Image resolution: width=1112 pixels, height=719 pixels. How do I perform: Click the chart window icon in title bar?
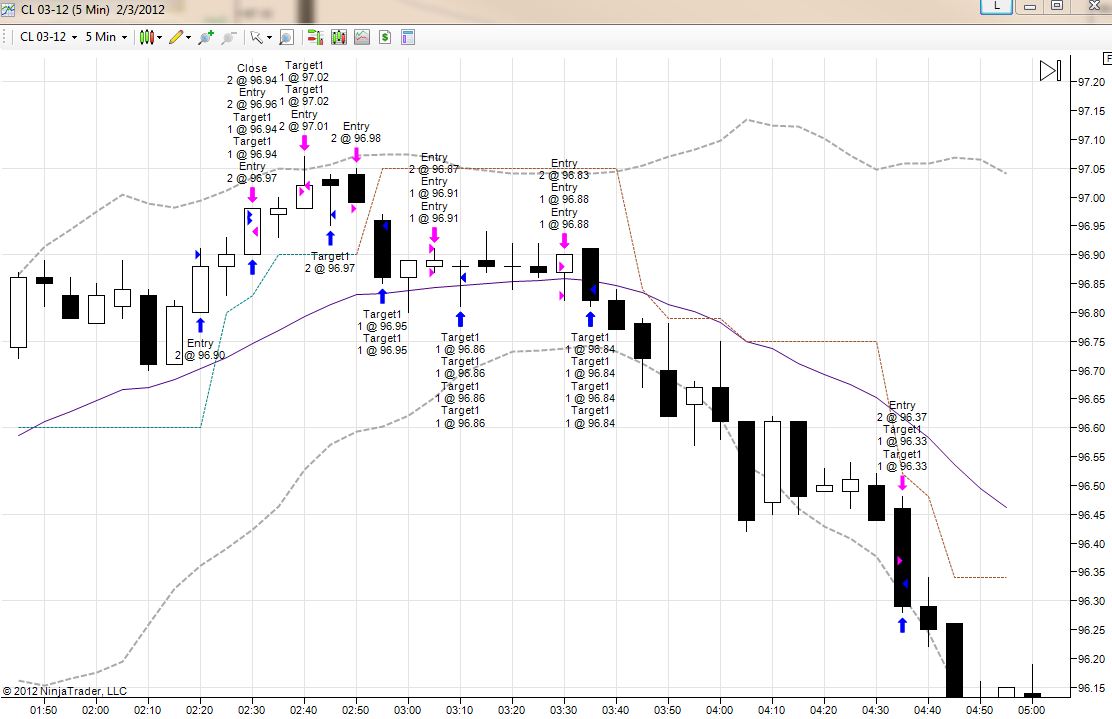coord(8,9)
